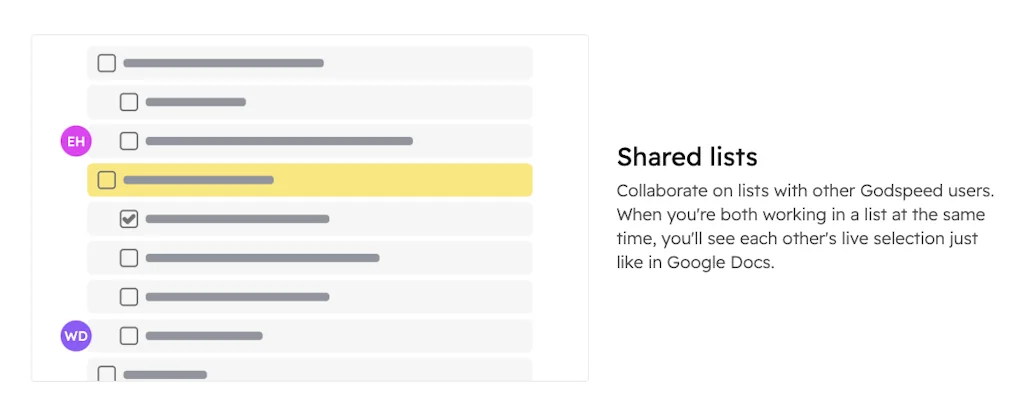Check the topmost list item checkbox

click(x=107, y=63)
